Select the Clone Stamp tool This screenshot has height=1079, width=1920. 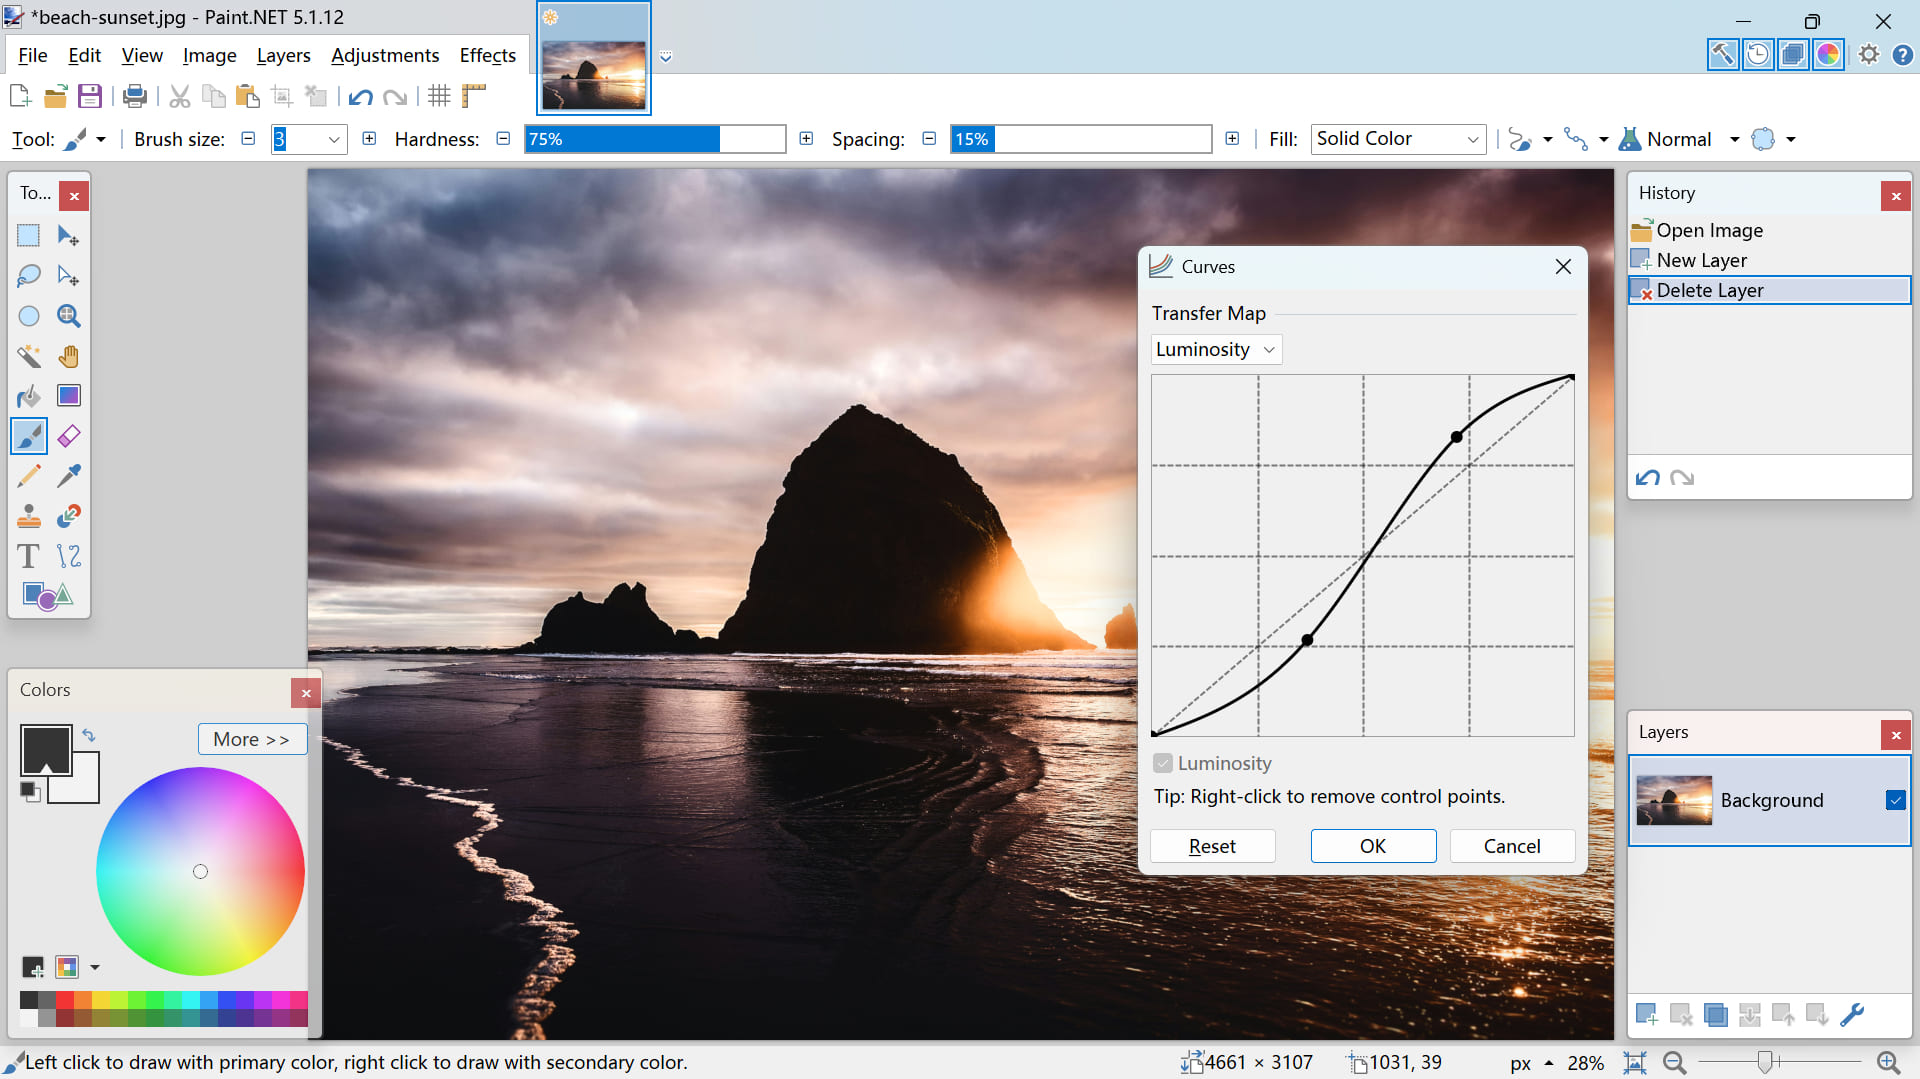[x=28, y=515]
